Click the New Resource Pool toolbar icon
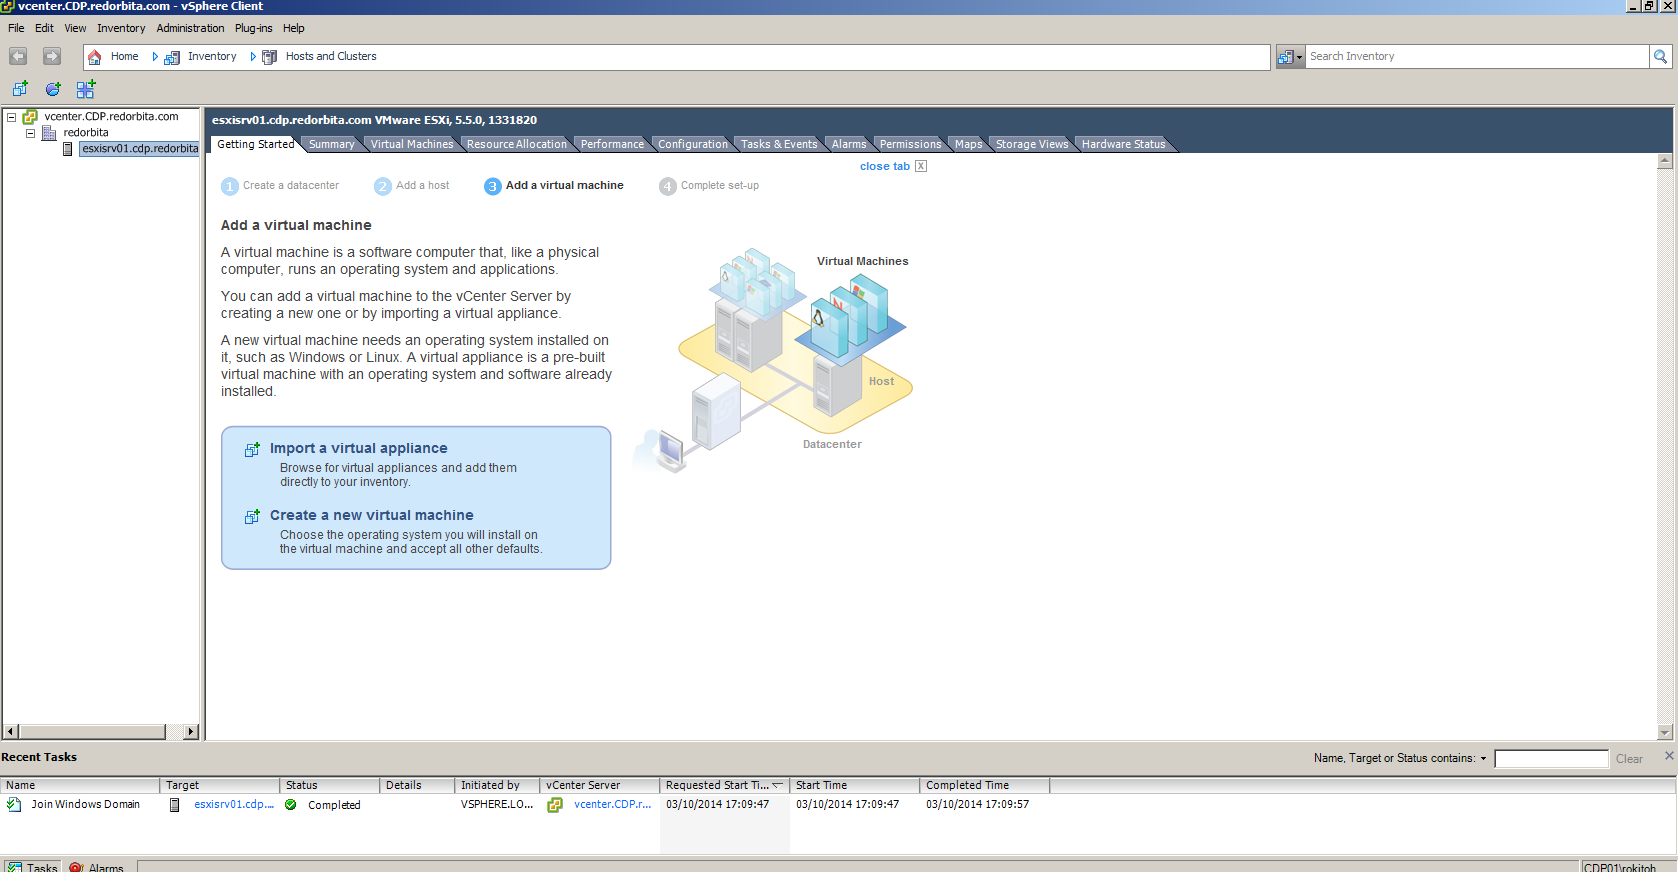 tap(53, 89)
